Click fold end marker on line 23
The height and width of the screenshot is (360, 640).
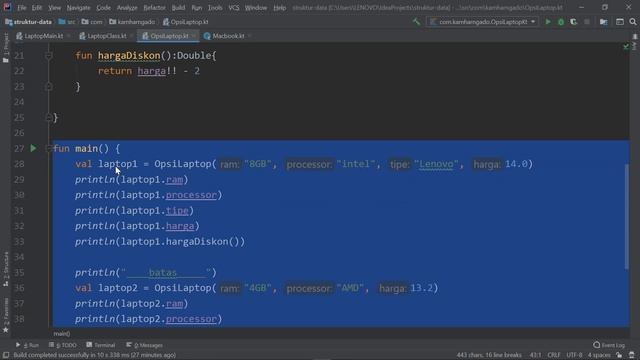49,87
